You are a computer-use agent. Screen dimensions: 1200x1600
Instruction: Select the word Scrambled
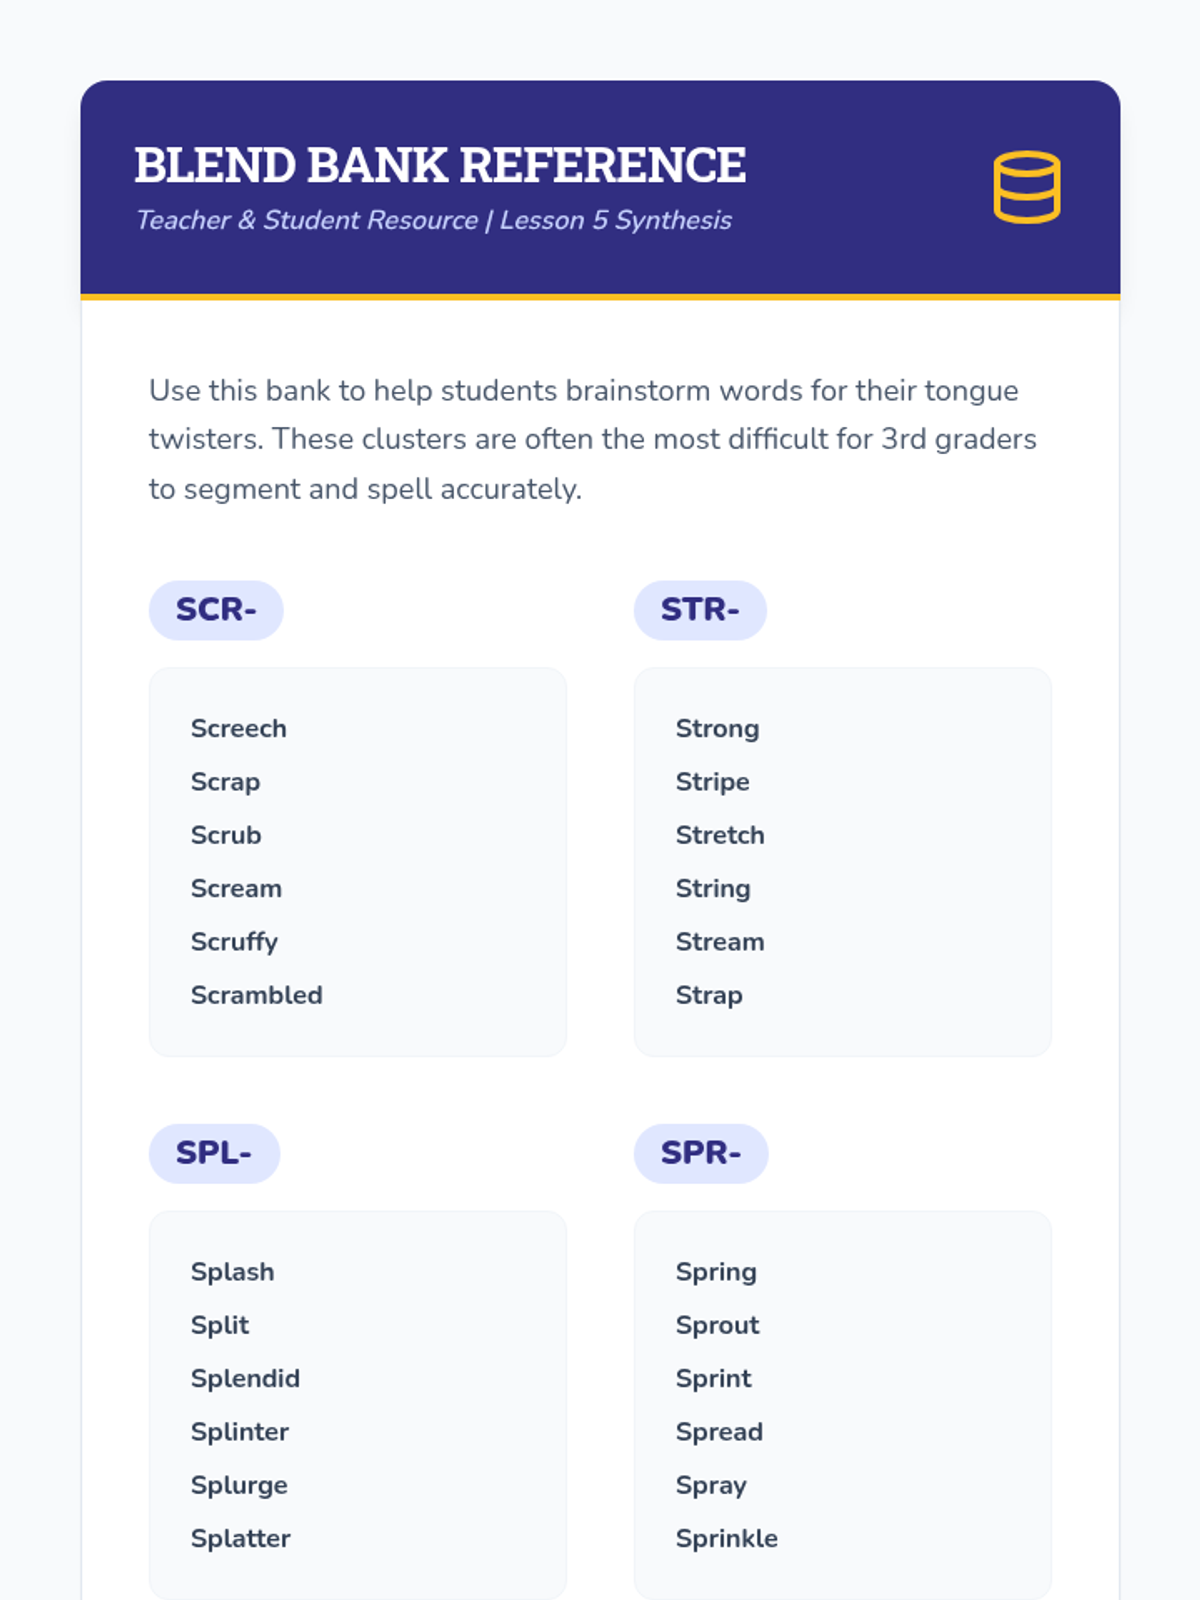256,995
